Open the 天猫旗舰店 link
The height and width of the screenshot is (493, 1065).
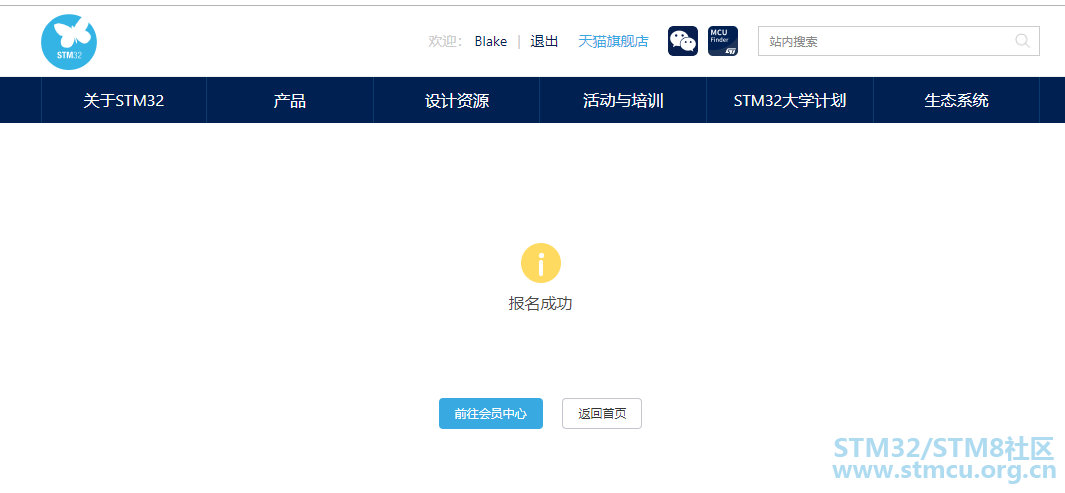point(613,41)
